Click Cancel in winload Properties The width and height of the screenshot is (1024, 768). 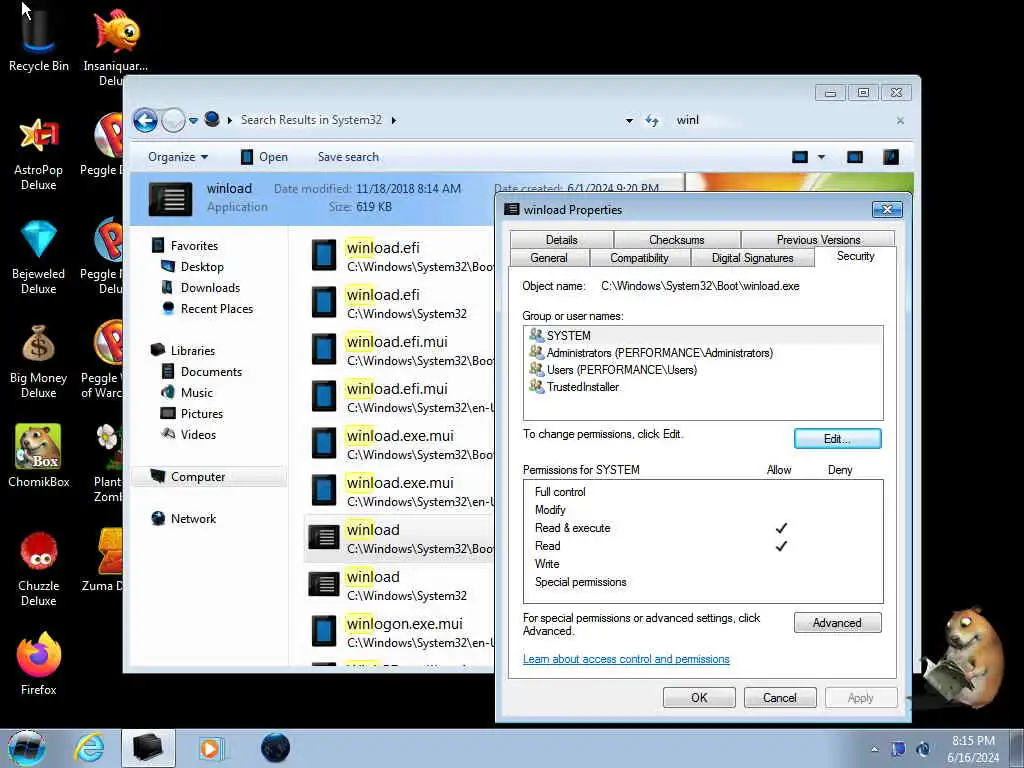coord(780,697)
